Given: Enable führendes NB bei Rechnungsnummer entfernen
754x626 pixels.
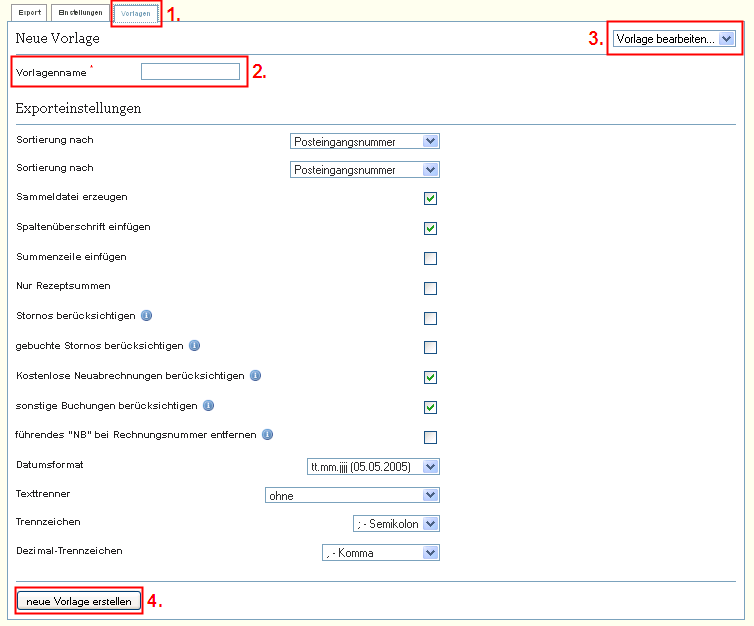Looking at the screenshot, I should click(x=430, y=437).
